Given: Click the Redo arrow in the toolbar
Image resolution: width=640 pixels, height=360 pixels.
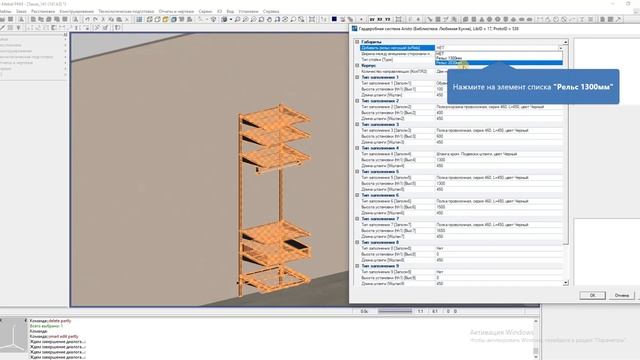Looking at the screenshot, I should tap(95, 19).
